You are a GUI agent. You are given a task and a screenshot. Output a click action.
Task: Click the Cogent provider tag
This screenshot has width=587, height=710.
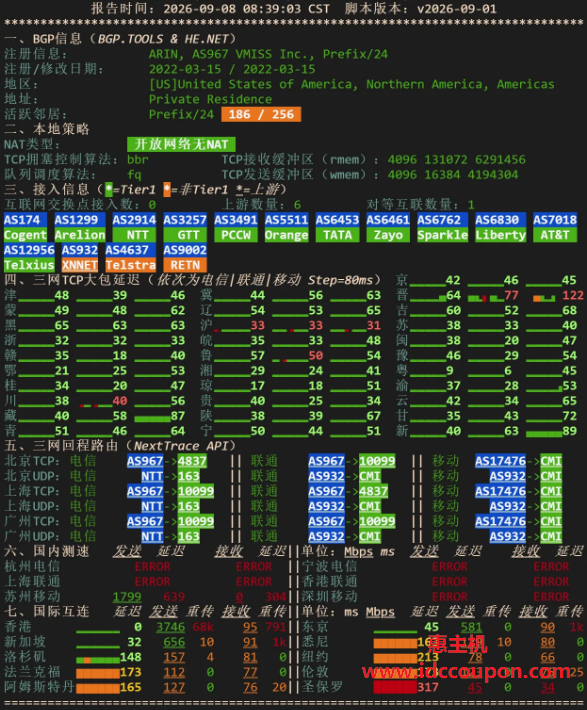pyautogui.click(x=25, y=235)
